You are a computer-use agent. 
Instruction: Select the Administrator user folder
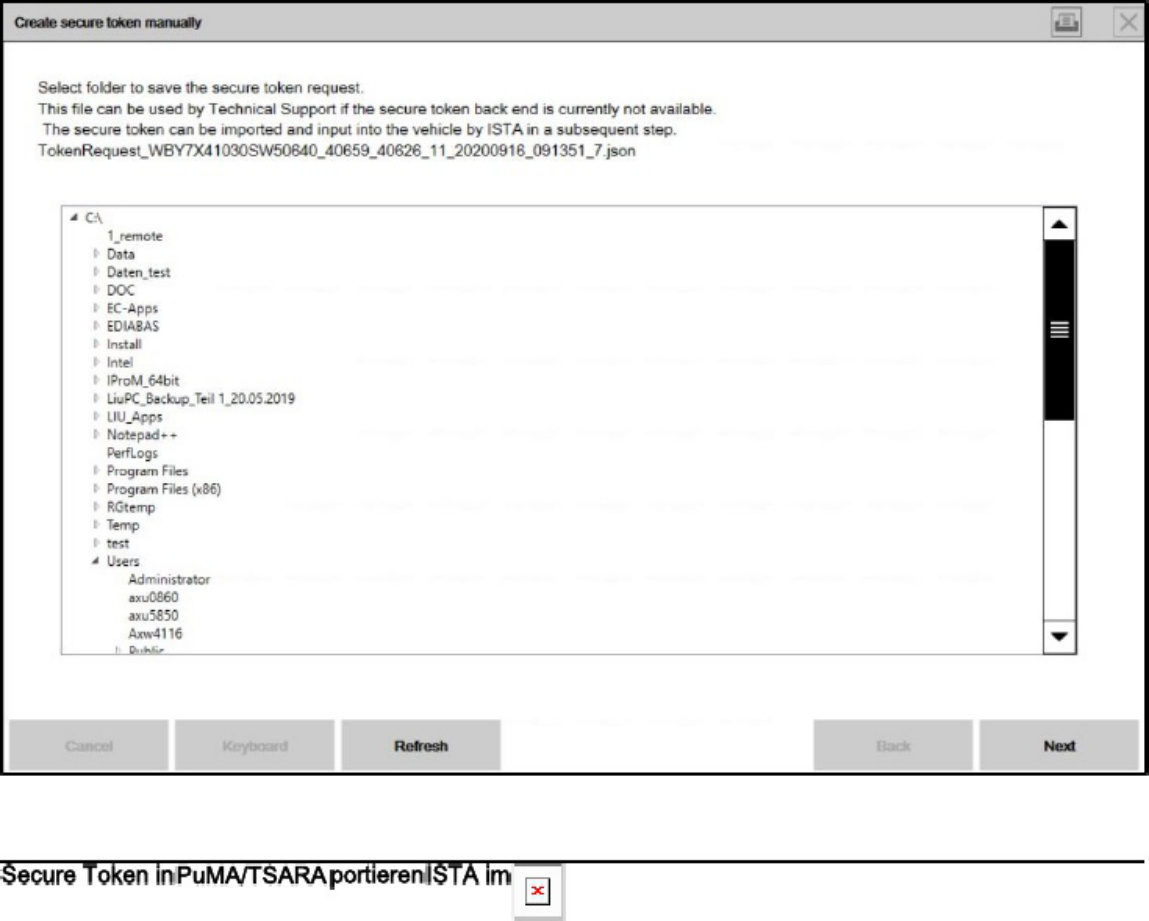coord(169,580)
